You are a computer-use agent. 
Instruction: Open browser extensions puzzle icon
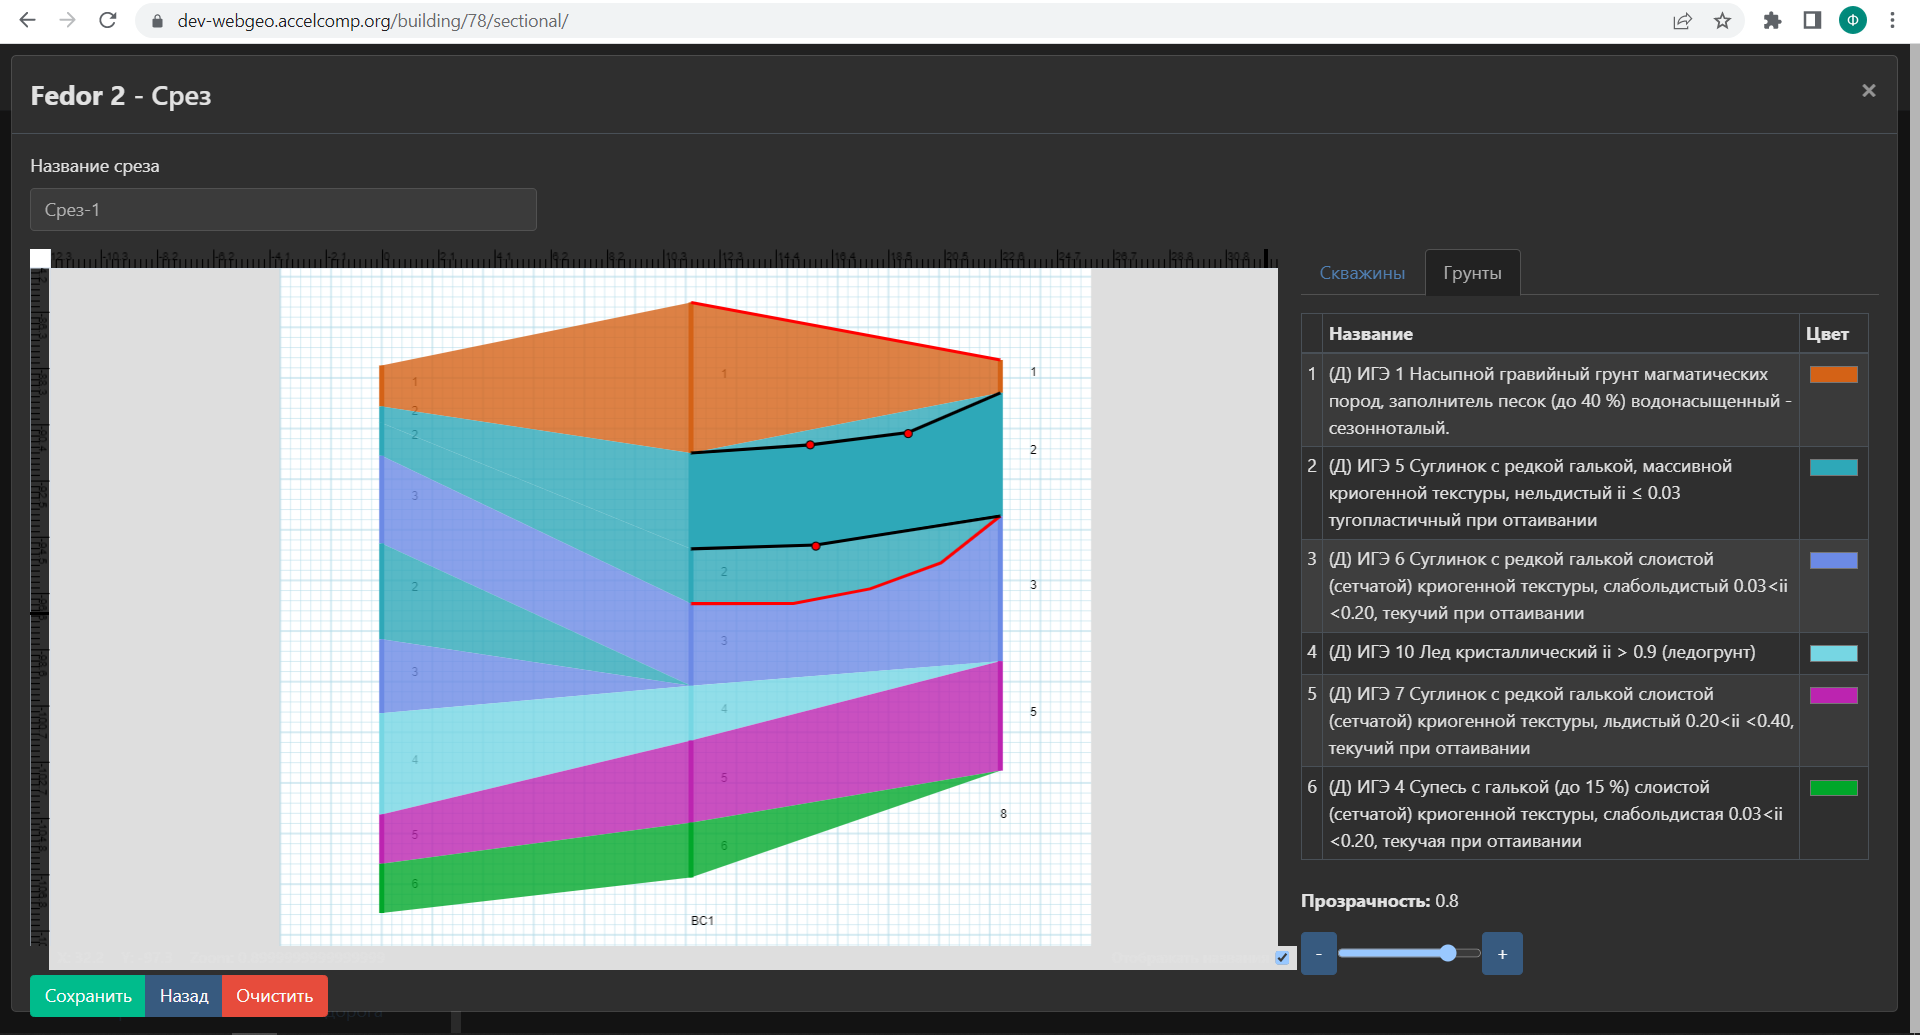[1772, 21]
